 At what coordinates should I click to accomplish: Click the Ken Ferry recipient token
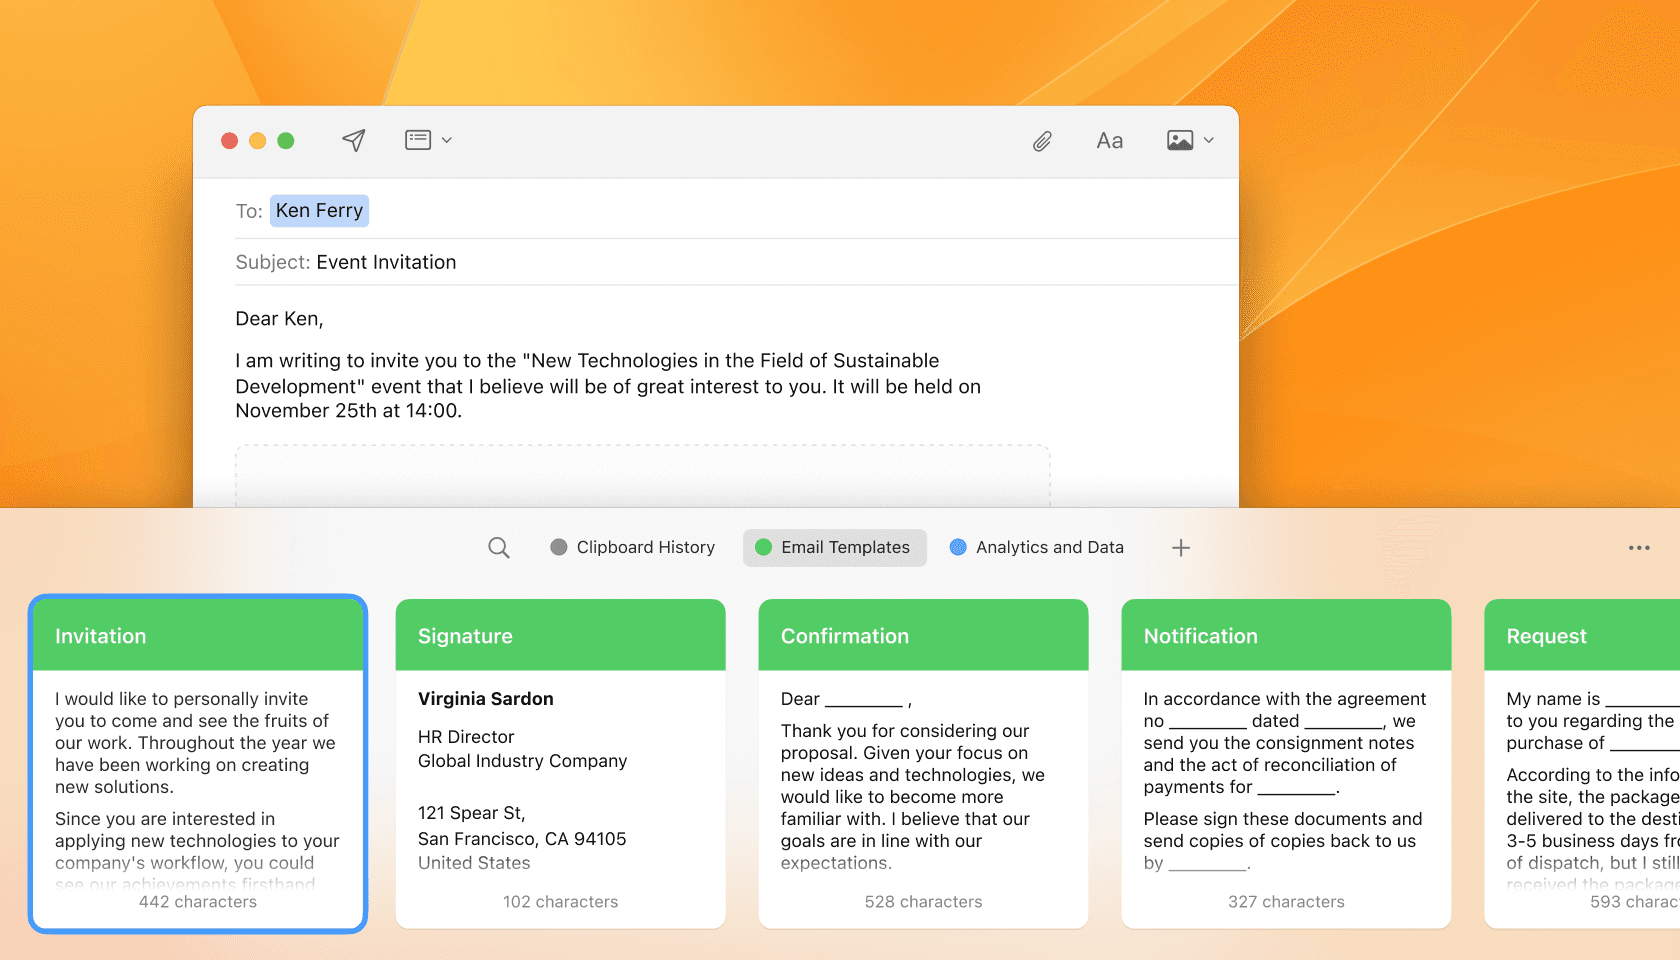(319, 211)
